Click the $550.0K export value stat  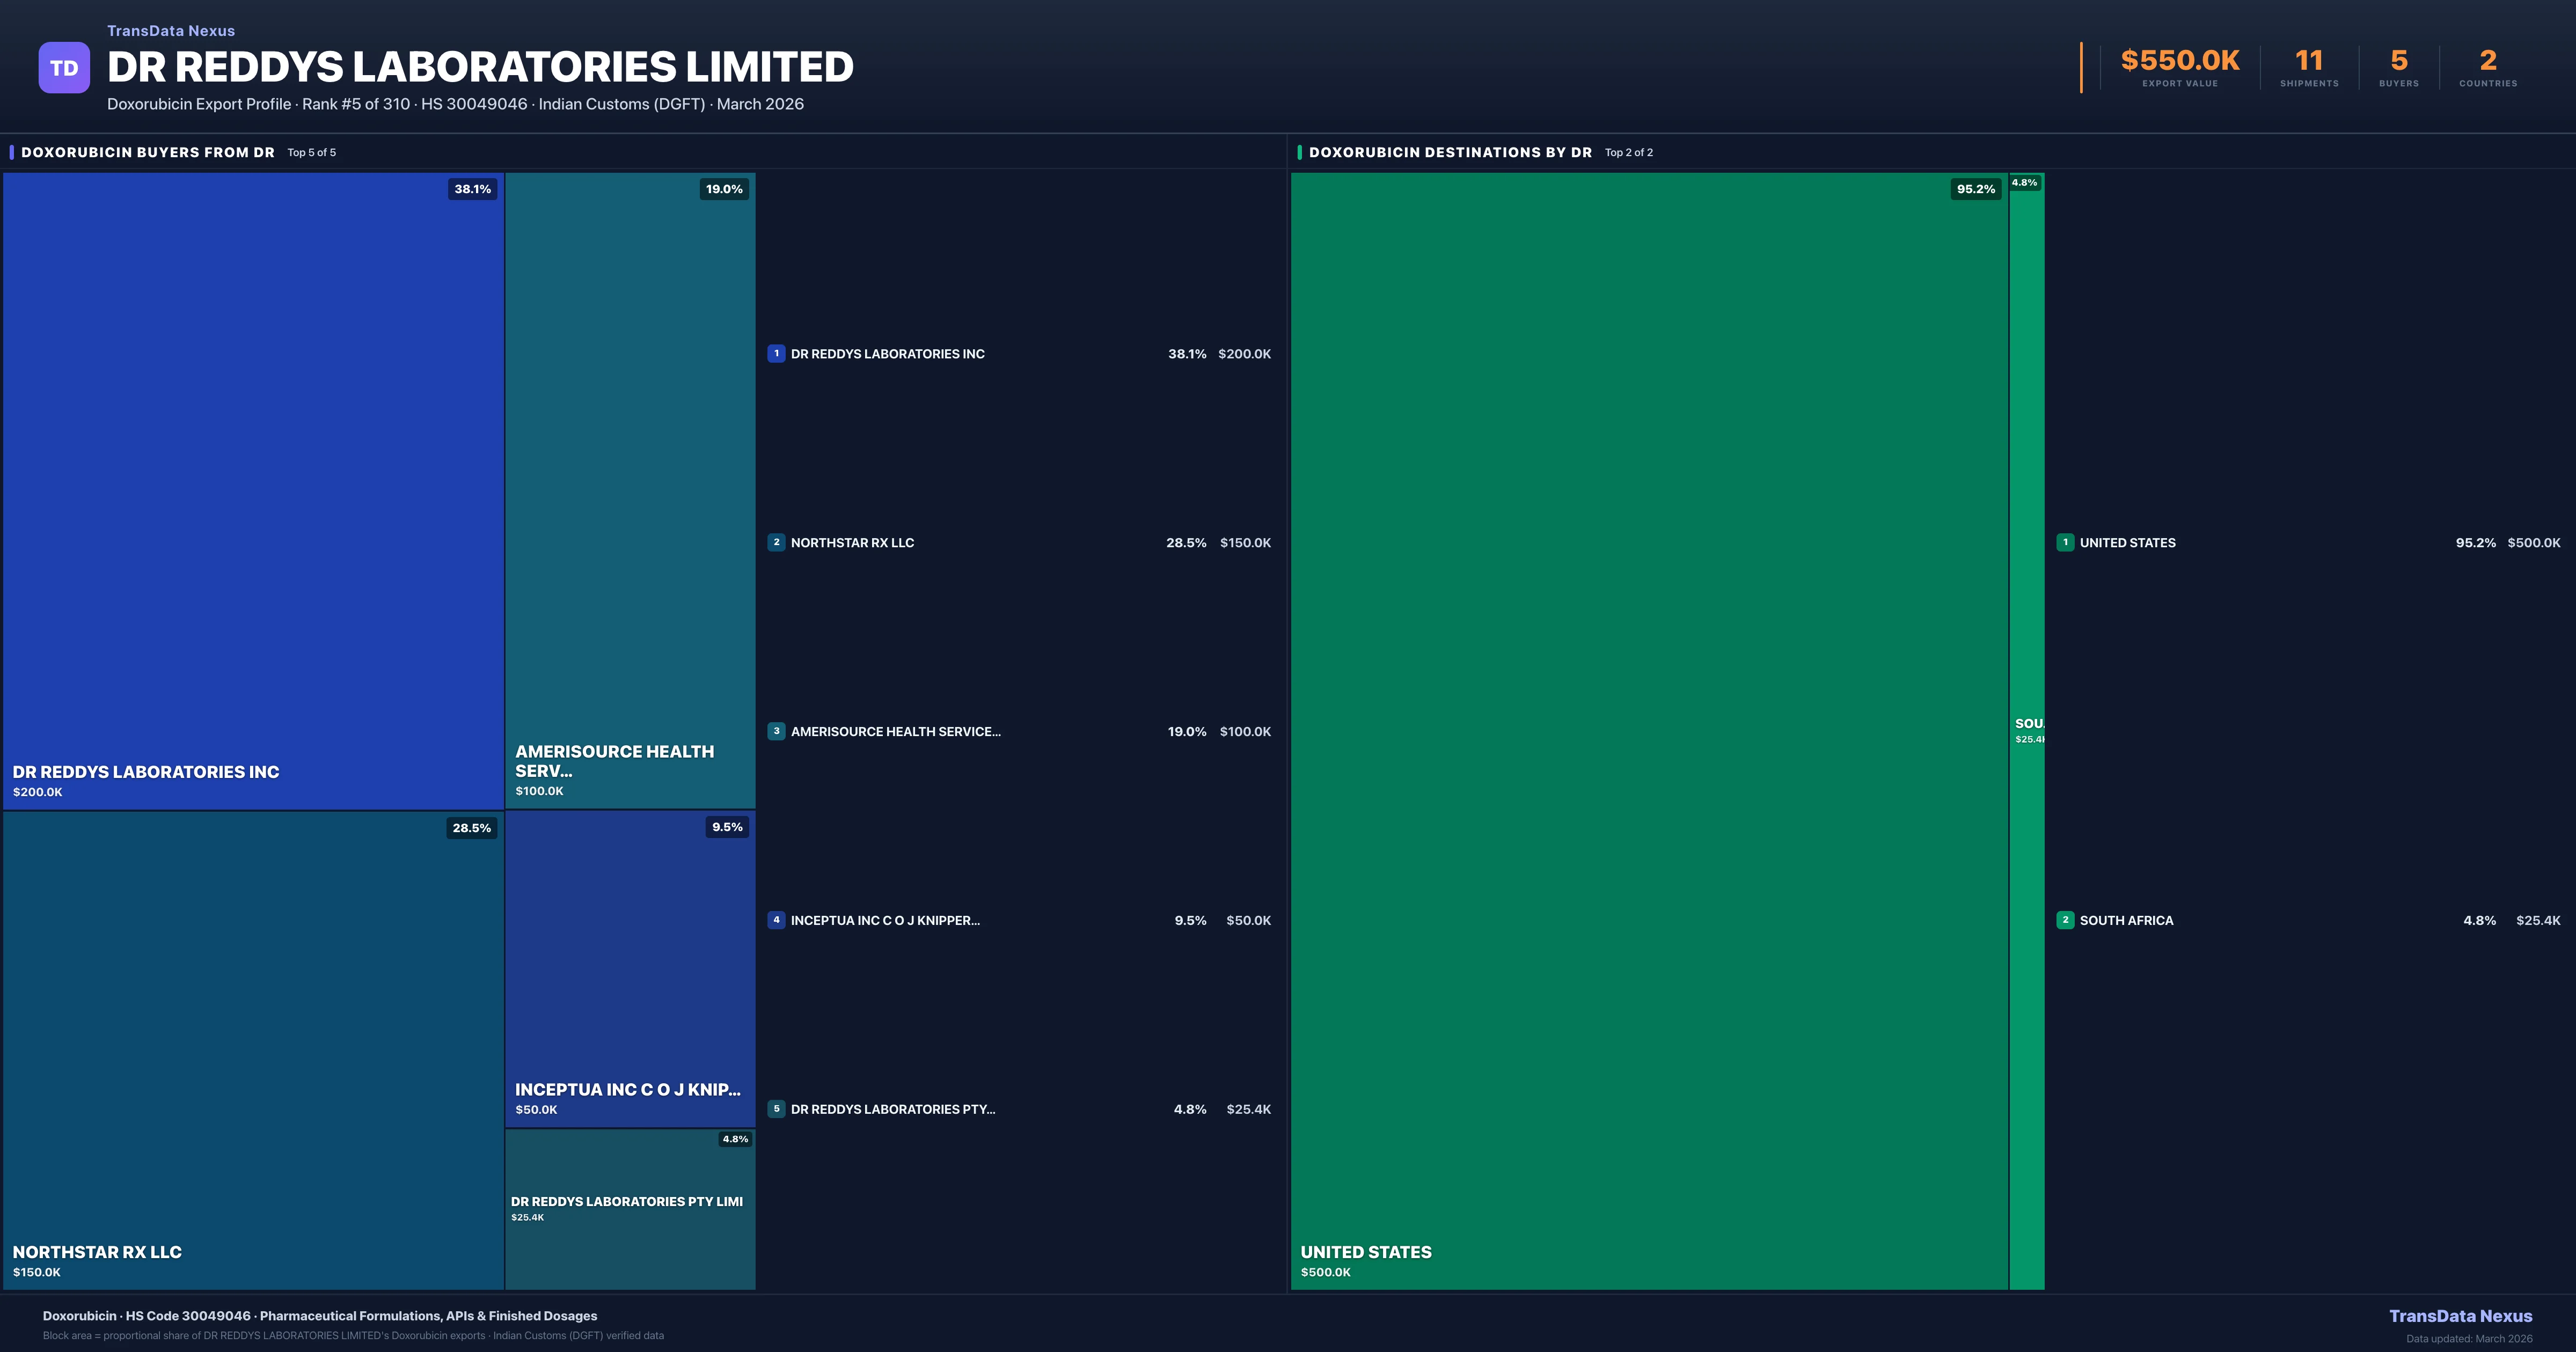point(2180,61)
